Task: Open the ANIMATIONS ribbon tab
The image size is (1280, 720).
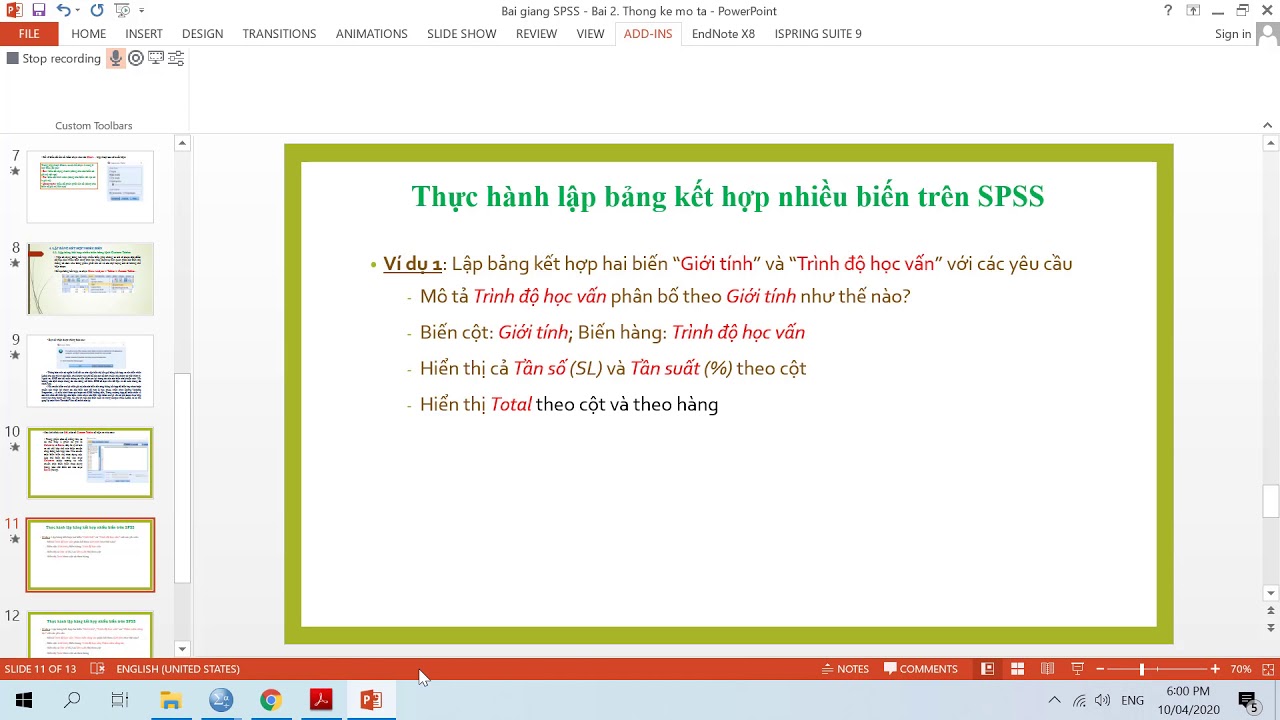Action: tap(371, 34)
